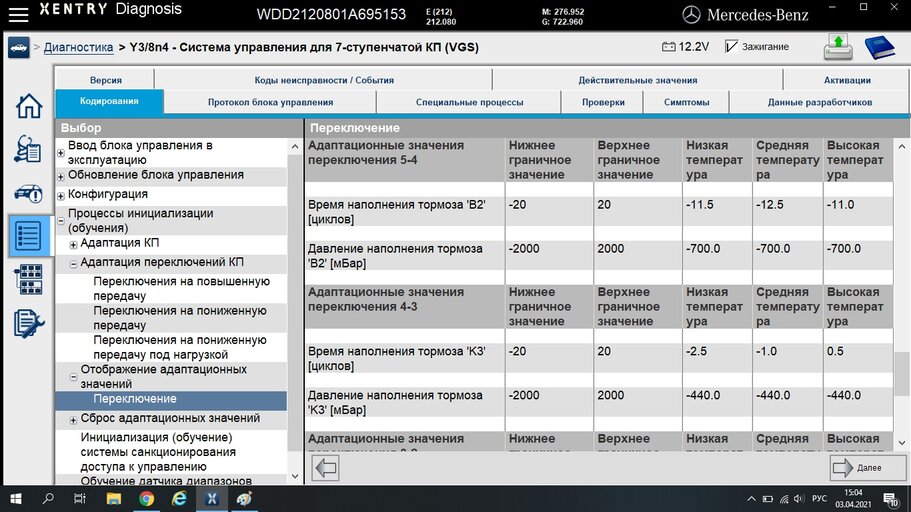Launch Internet Explorer from the taskbar
This screenshot has height=512, width=911.
(x=179, y=499)
